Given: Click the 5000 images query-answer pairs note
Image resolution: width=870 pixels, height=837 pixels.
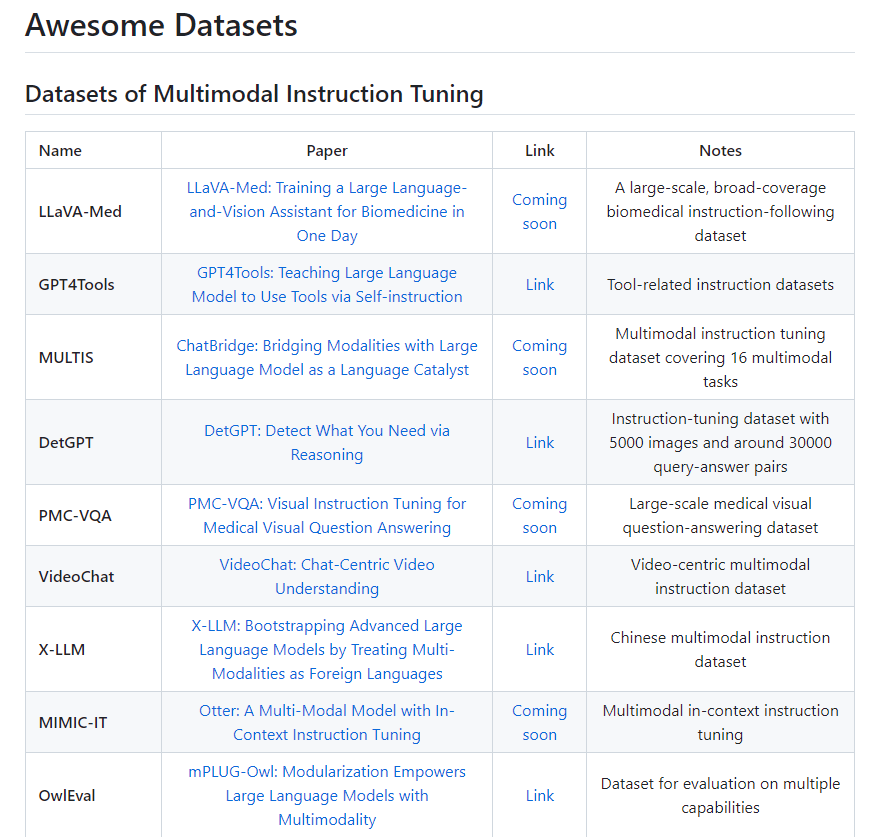Looking at the screenshot, I should [720, 443].
